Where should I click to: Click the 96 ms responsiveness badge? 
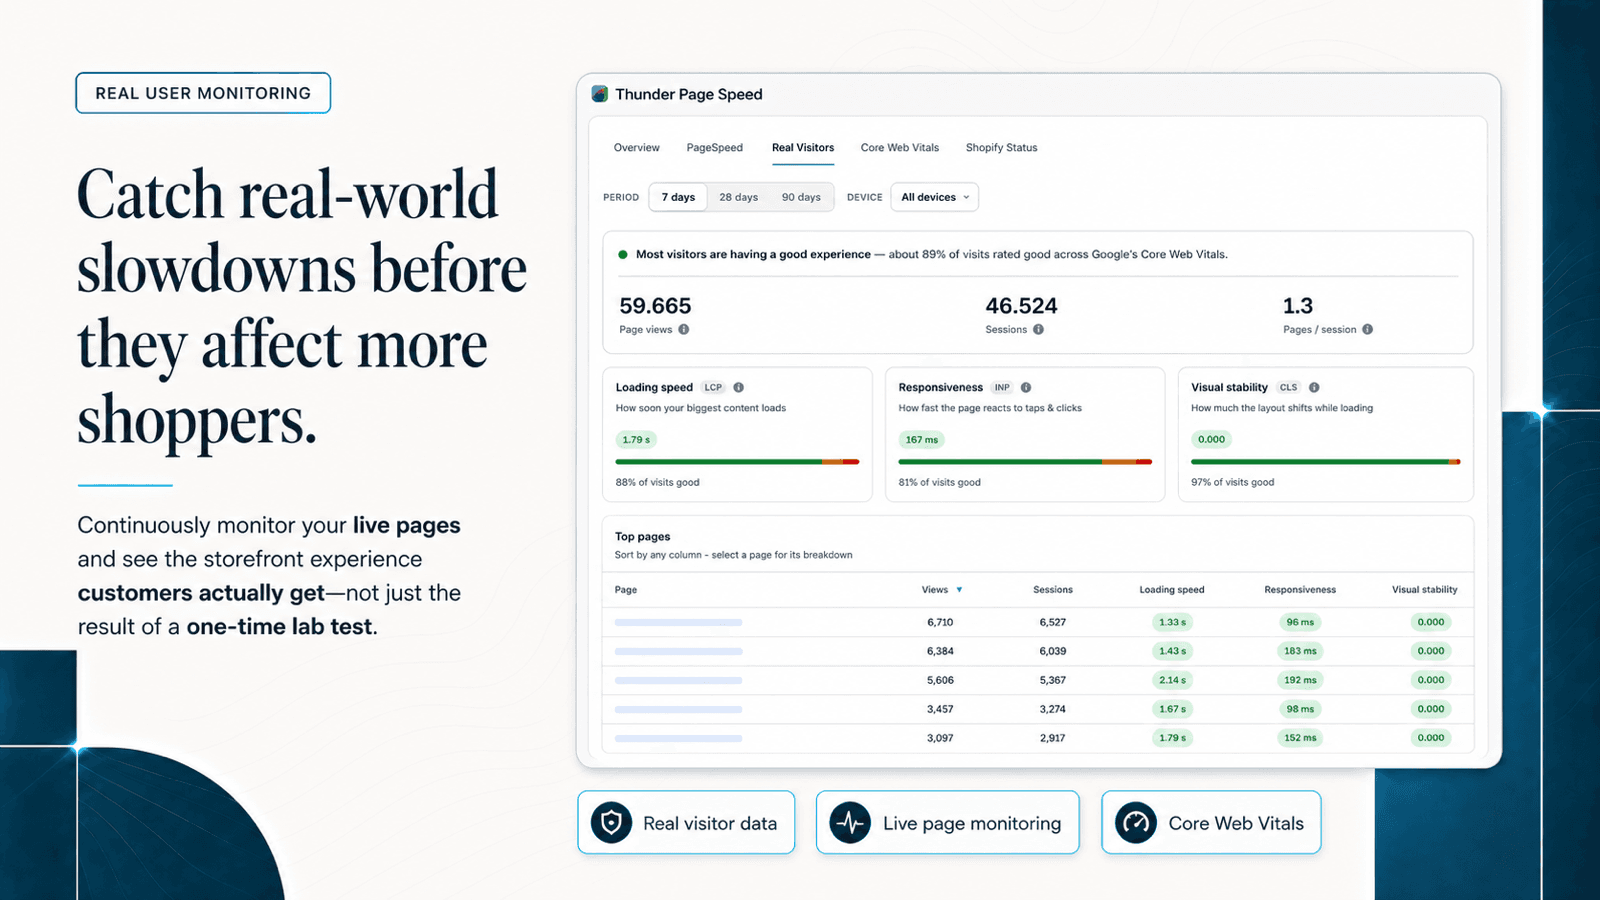point(1300,622)
